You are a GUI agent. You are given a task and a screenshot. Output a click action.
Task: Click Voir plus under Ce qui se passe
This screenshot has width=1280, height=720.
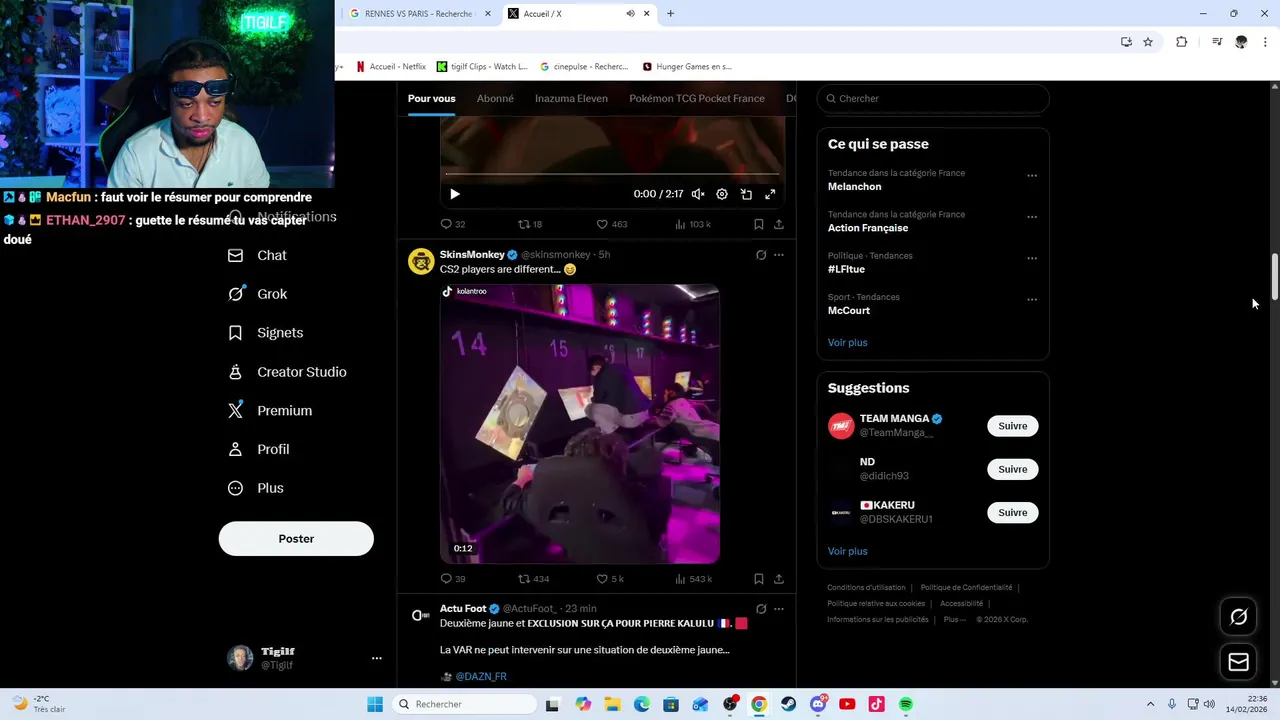point(847,343)
